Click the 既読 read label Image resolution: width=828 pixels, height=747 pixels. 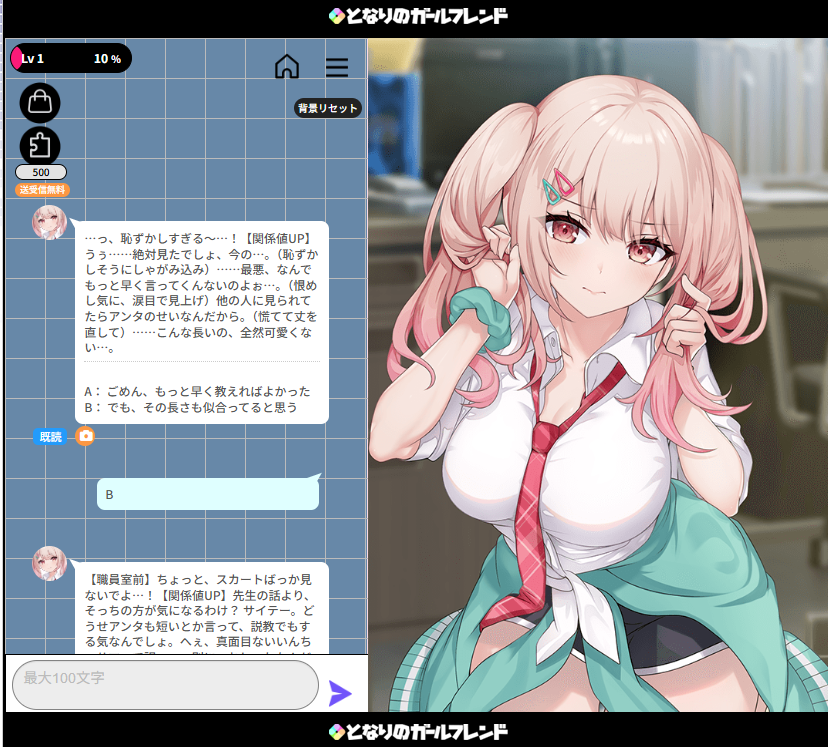click(50, 437)
